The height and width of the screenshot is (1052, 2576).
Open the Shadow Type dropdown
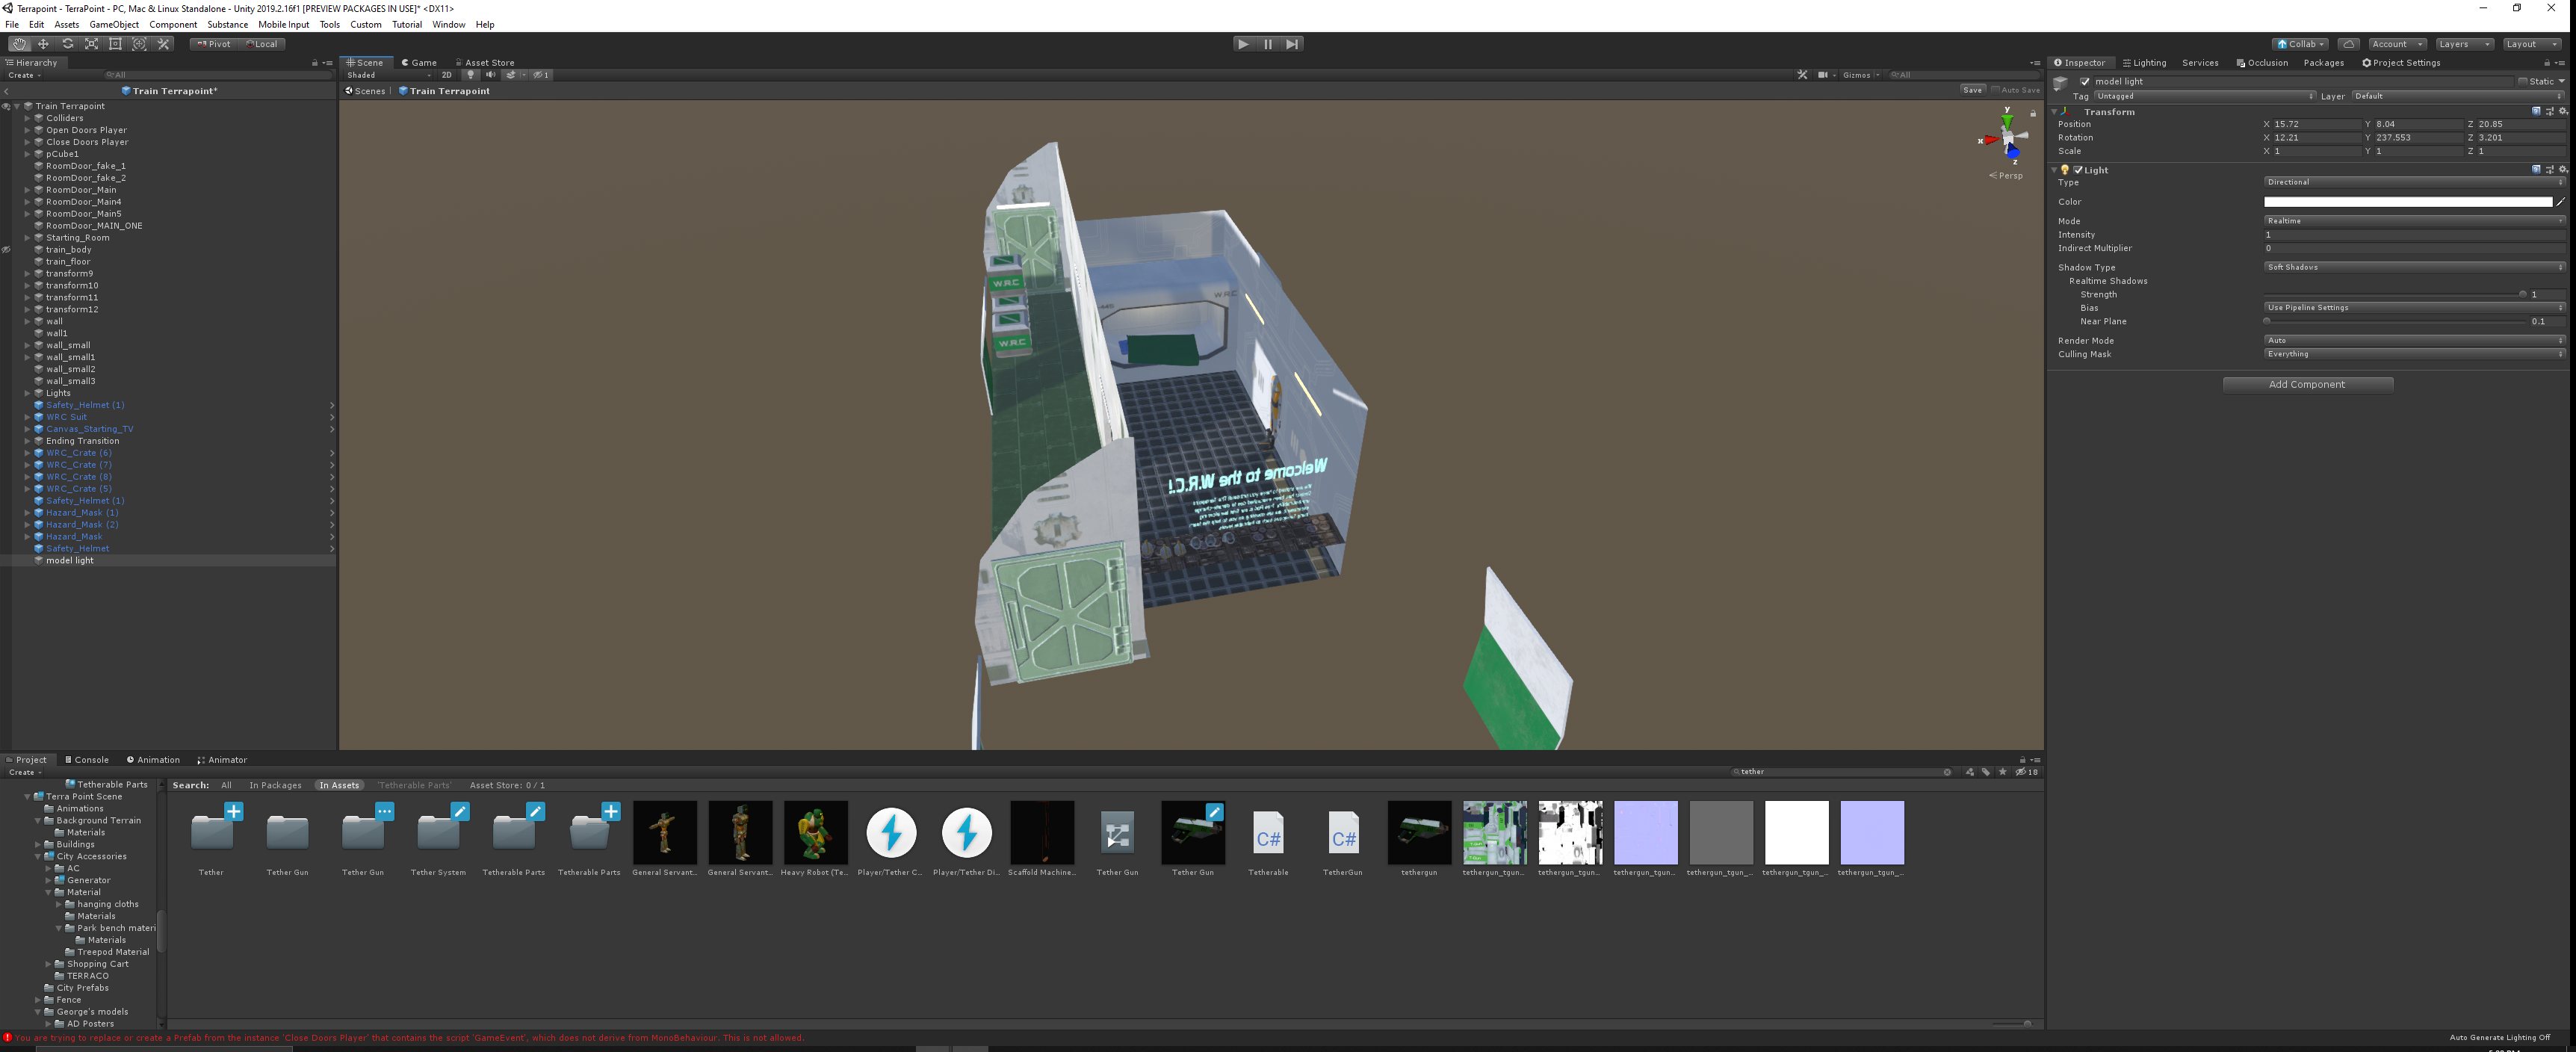coord(2413,267)
